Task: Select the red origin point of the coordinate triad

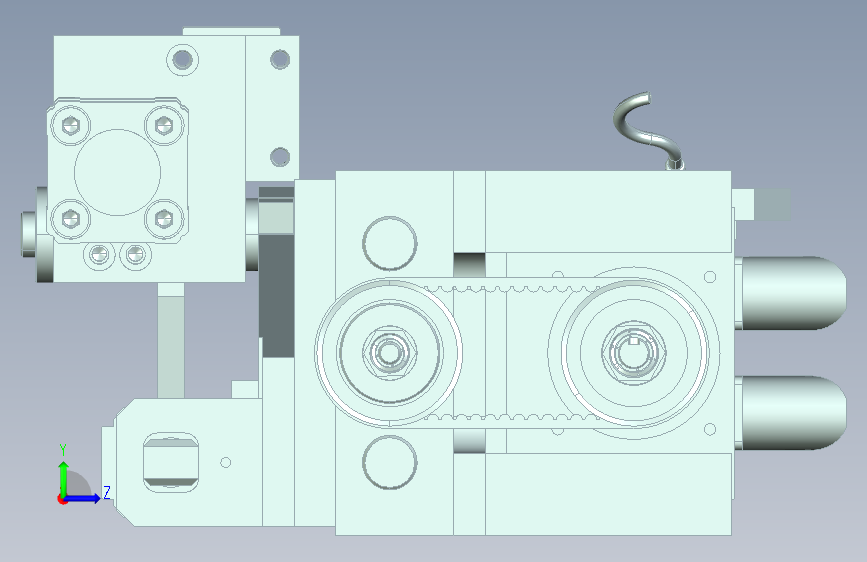Action: tap(62, 499)
